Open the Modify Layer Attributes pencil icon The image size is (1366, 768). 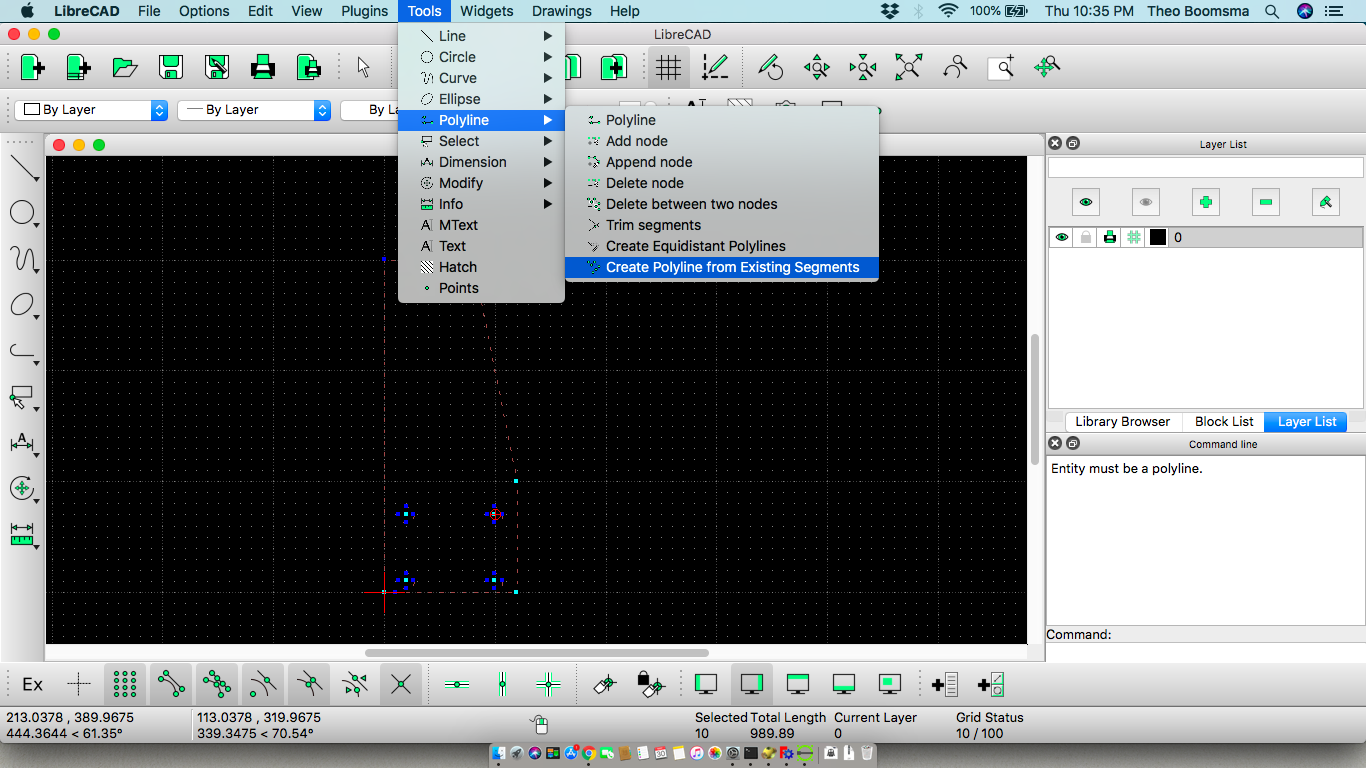point(1325,202)
